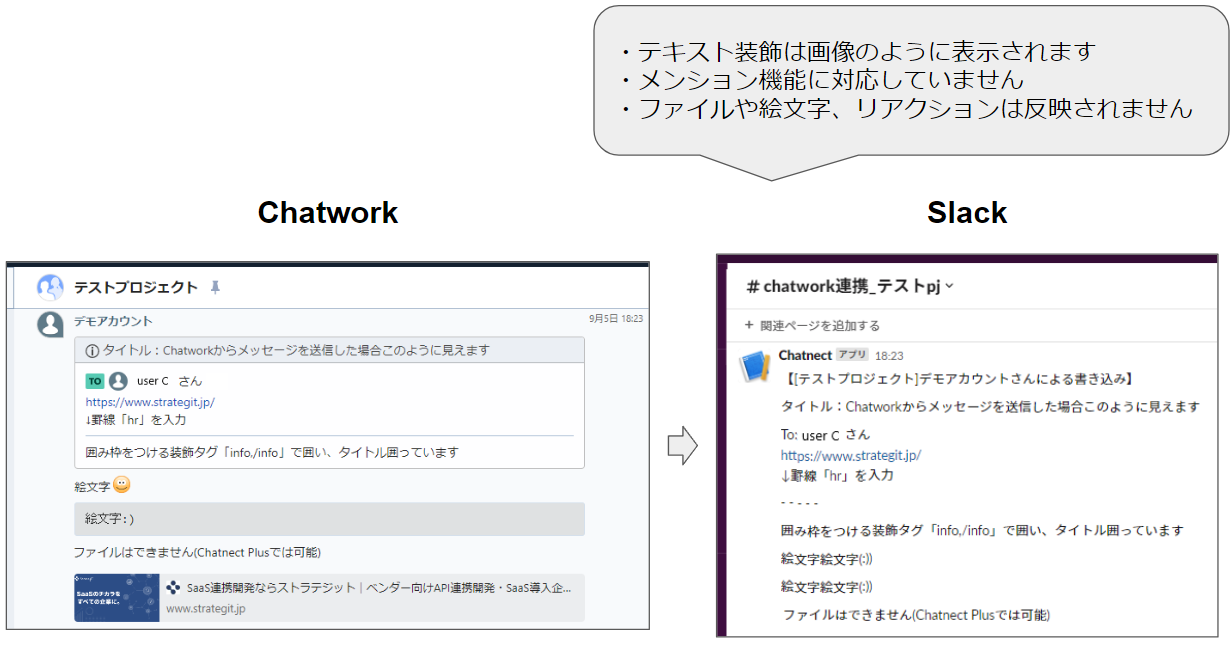Click ファイルはできません text in Chatwork

click(x=197, y=552)
